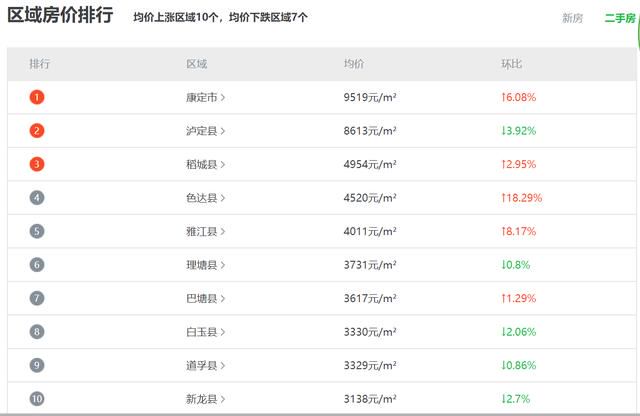The image size is (640, 416).
Task: Click the gray rank 4 badge
Action: [x=37, y=198]
